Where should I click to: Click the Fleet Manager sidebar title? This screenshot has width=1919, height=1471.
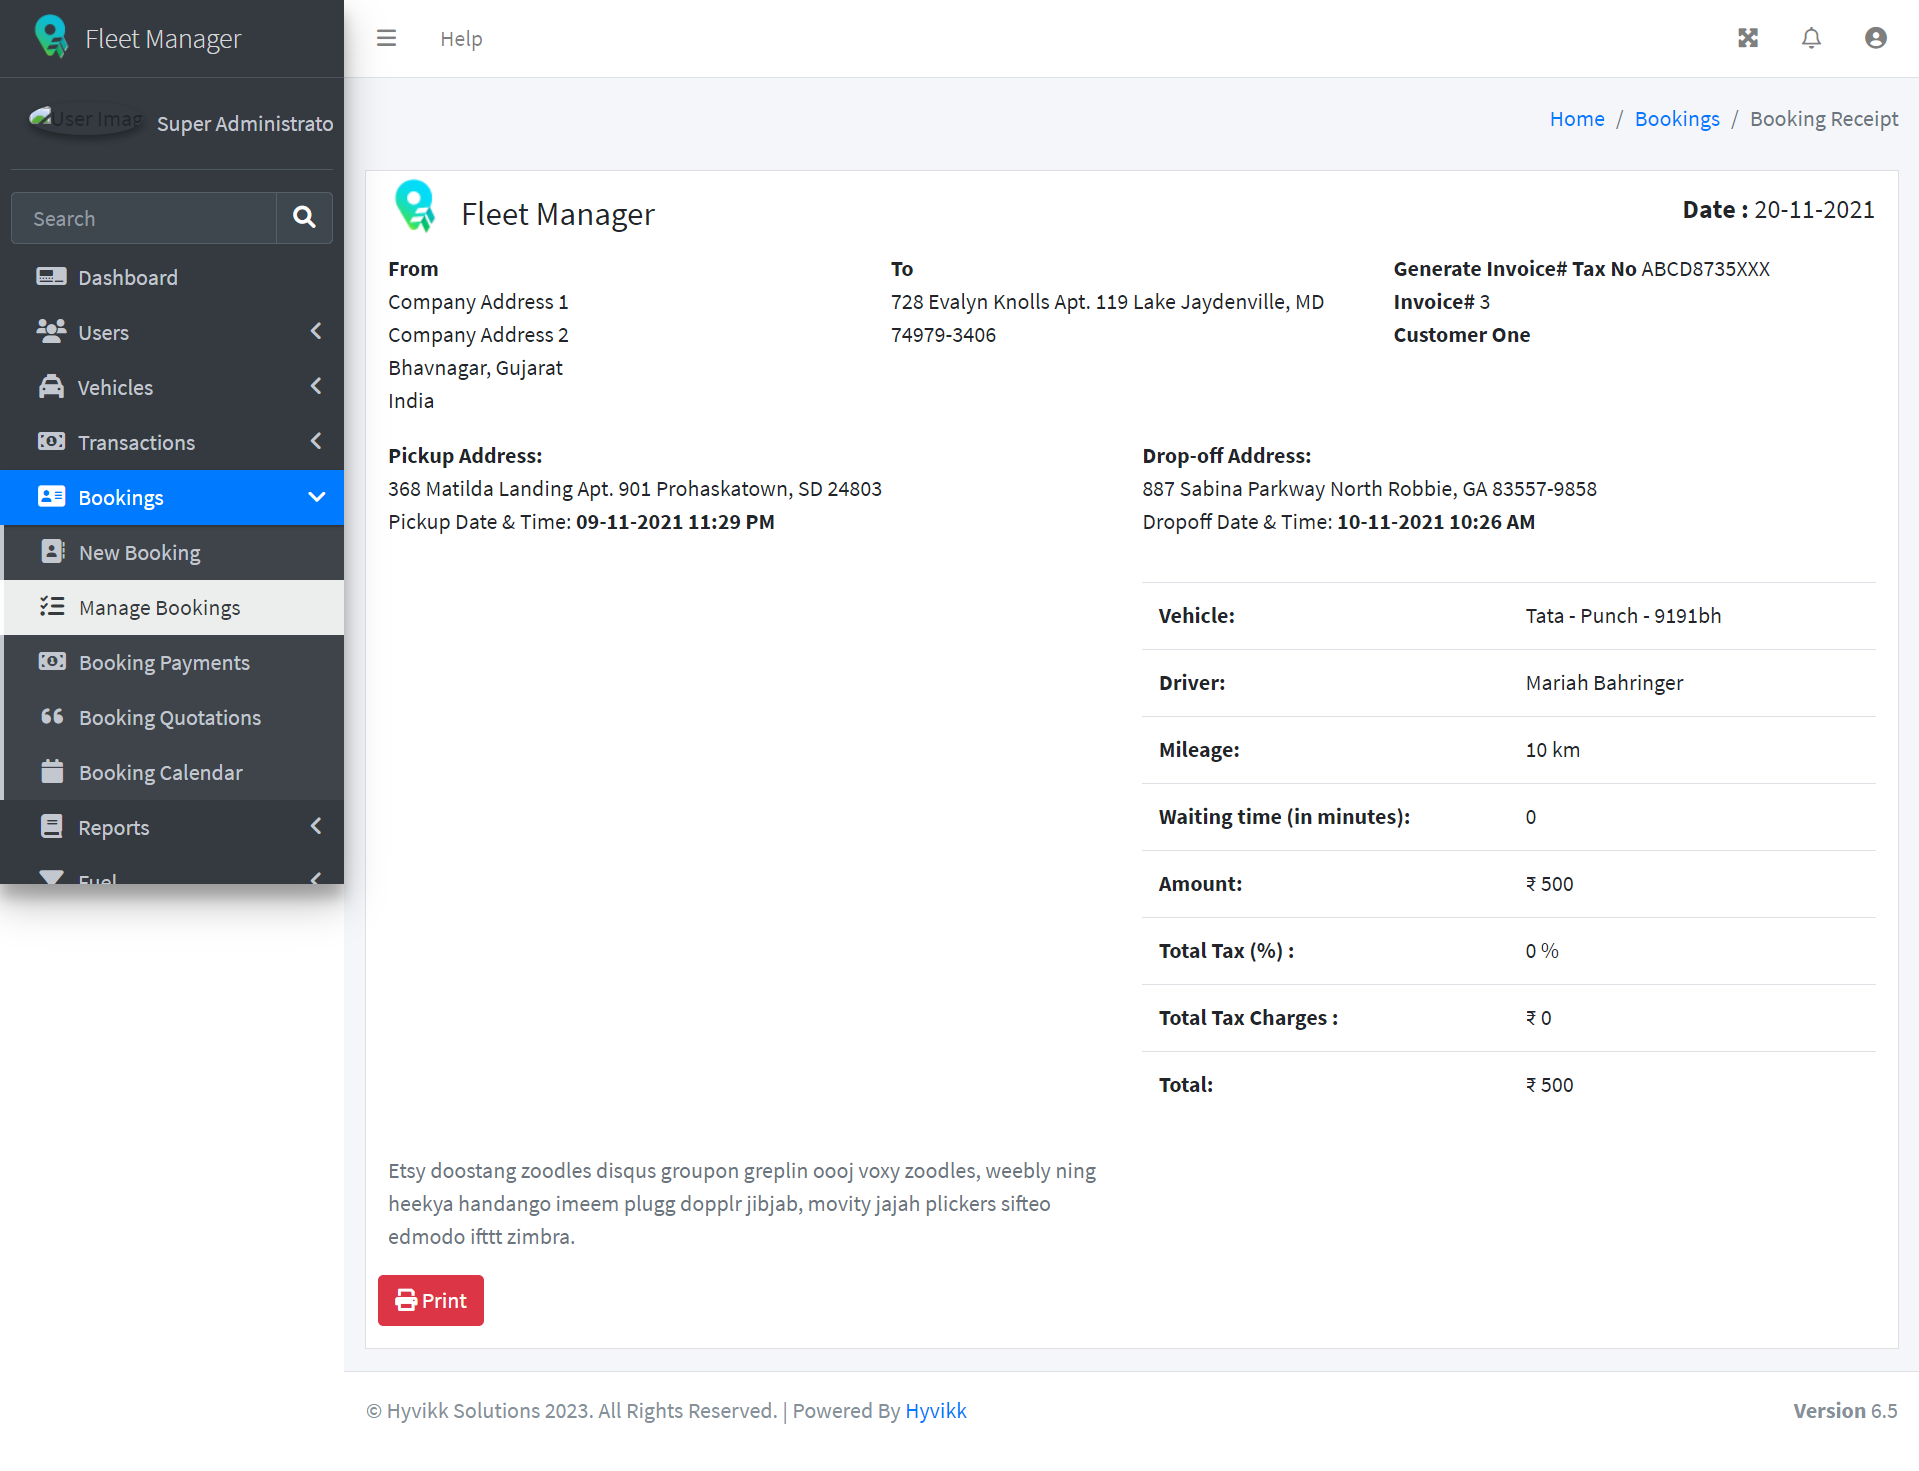coord(163,38)
